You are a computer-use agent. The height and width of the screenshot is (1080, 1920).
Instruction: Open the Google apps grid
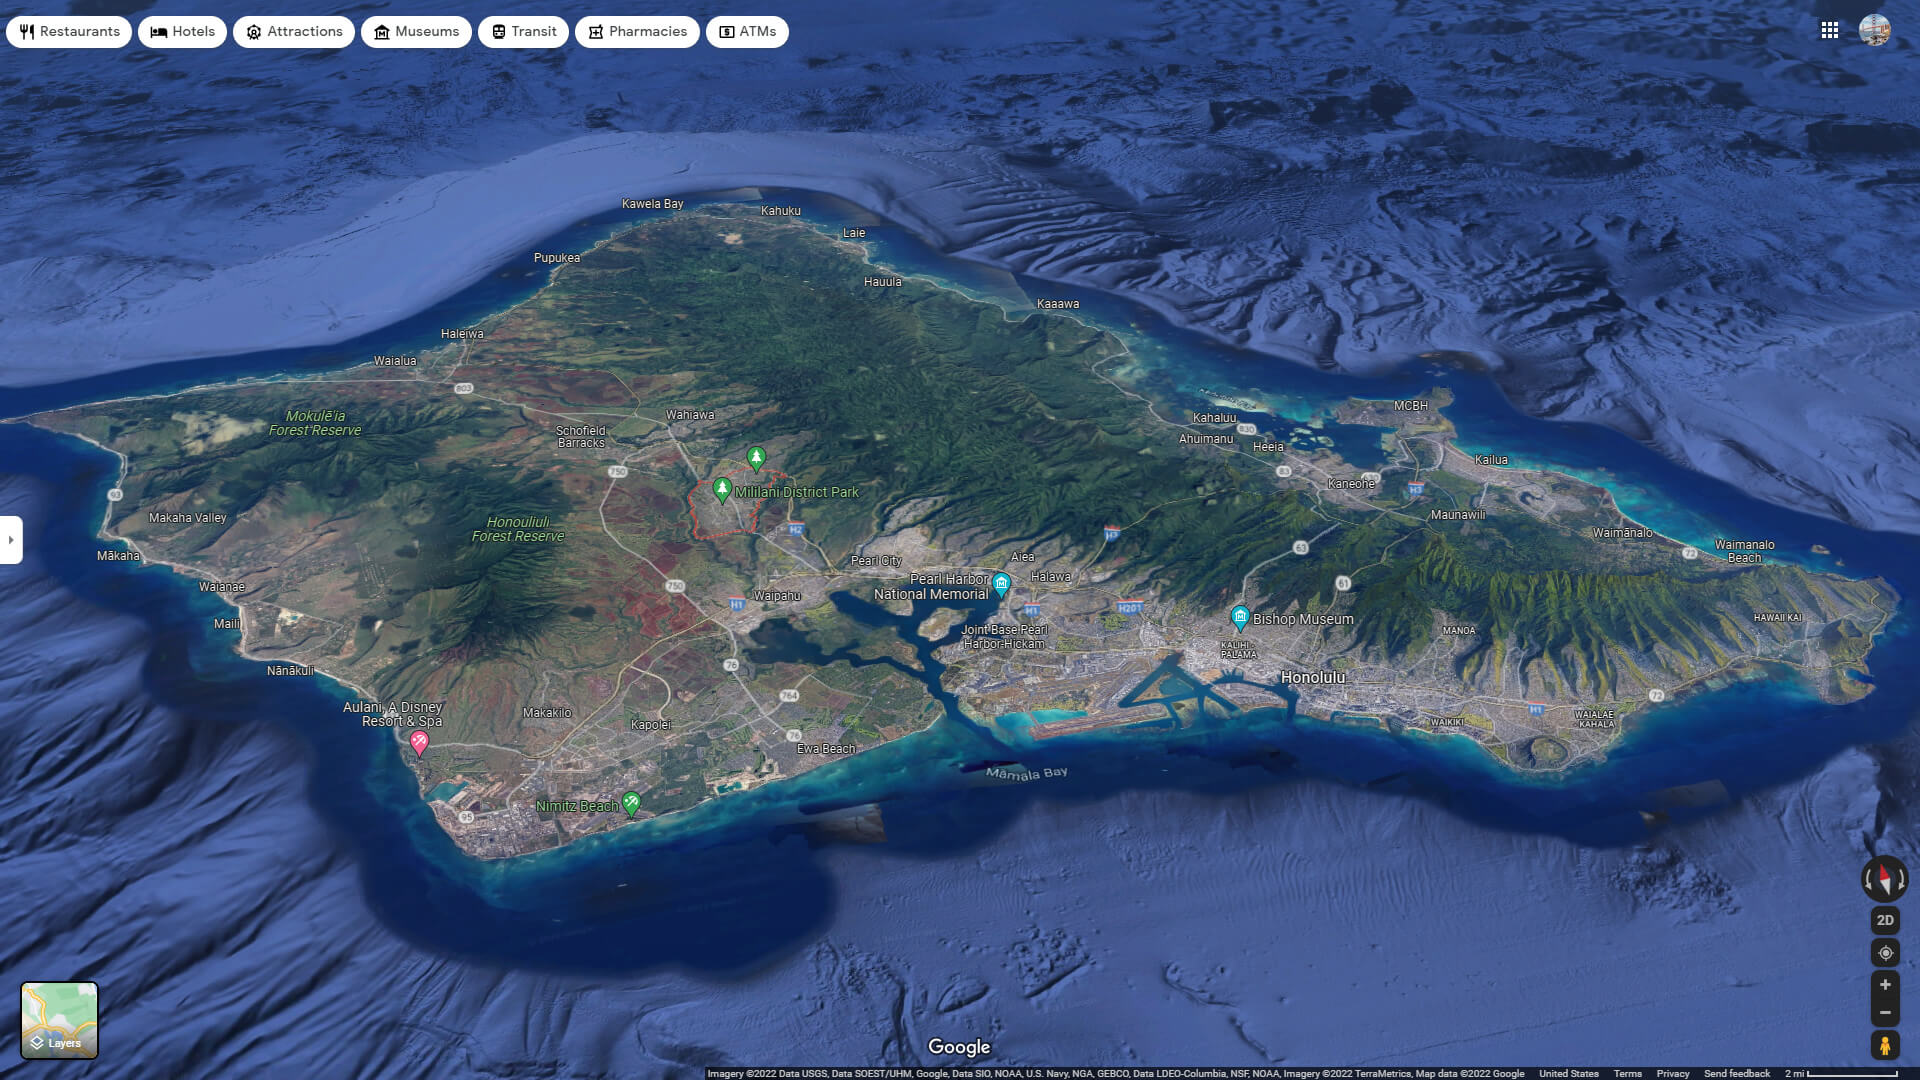click(1830, 30)
